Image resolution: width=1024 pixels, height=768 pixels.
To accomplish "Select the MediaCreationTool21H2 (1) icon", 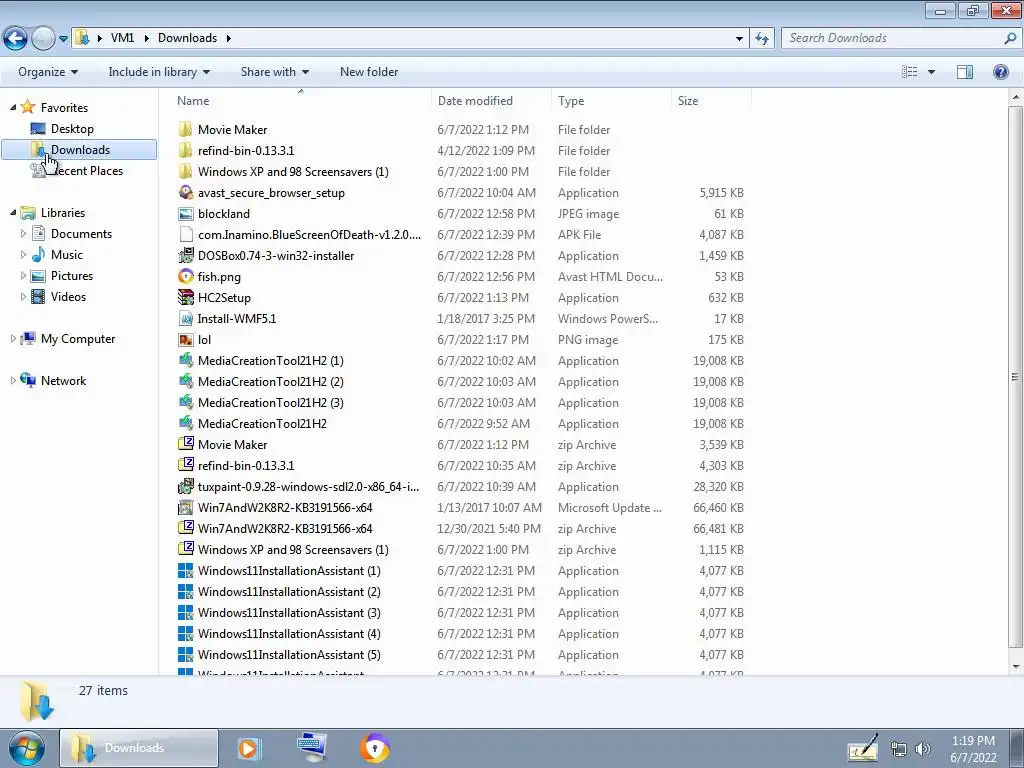I will click(x=185, y=360).
